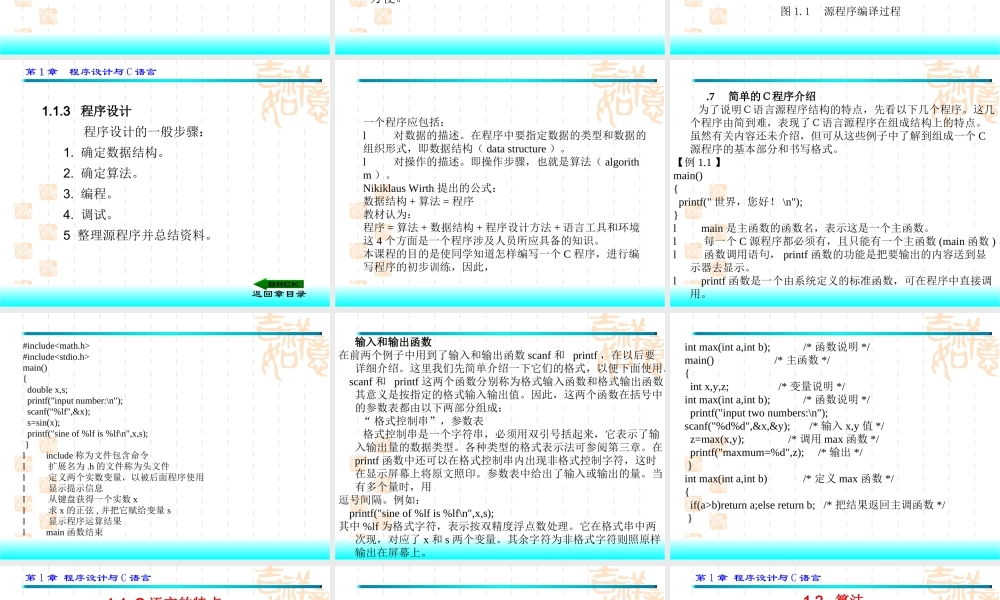Click the note 'include 称为文件包含命令'
This screenshot has width=1000, height=600.
click(x=98, y=455)
